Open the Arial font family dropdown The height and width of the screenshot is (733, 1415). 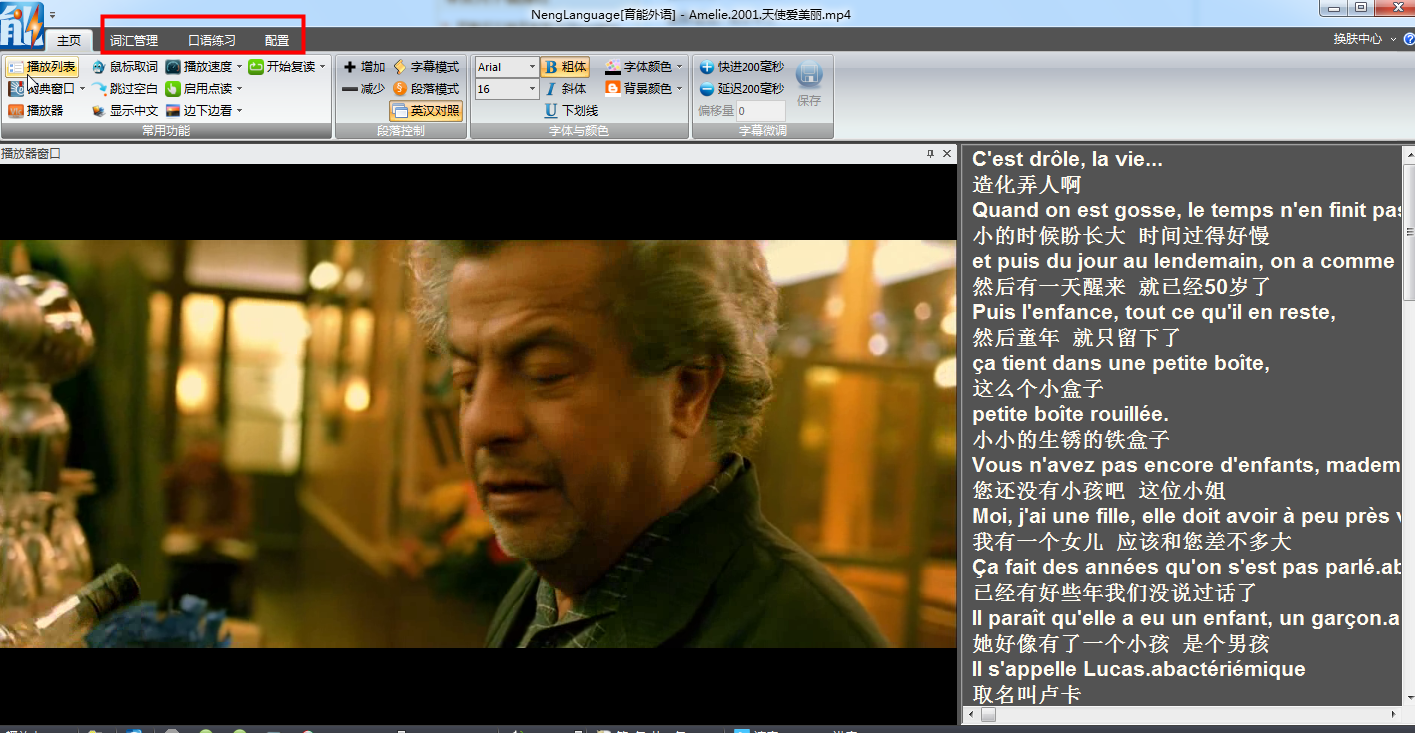click(x=531, y=67)
